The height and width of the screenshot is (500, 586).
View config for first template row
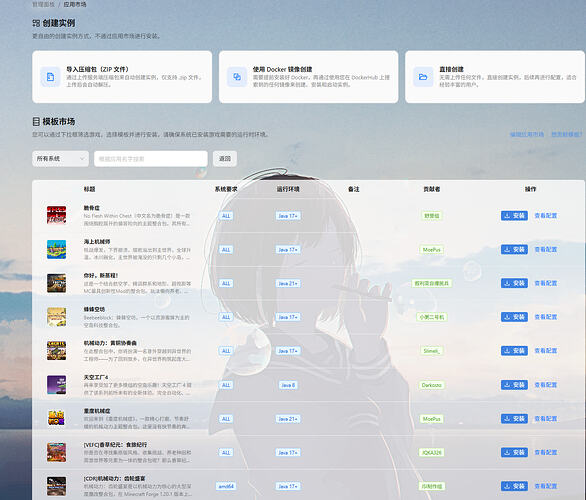546,216
